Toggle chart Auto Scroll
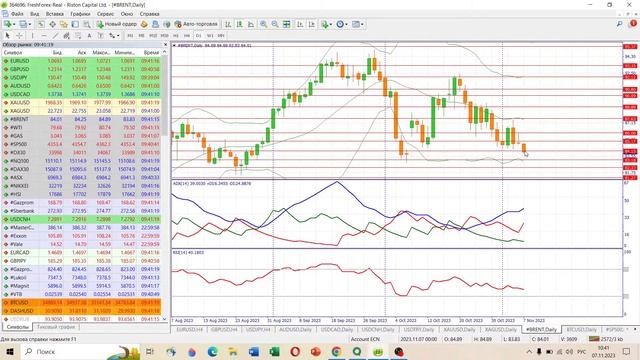 tap(300, 24)
